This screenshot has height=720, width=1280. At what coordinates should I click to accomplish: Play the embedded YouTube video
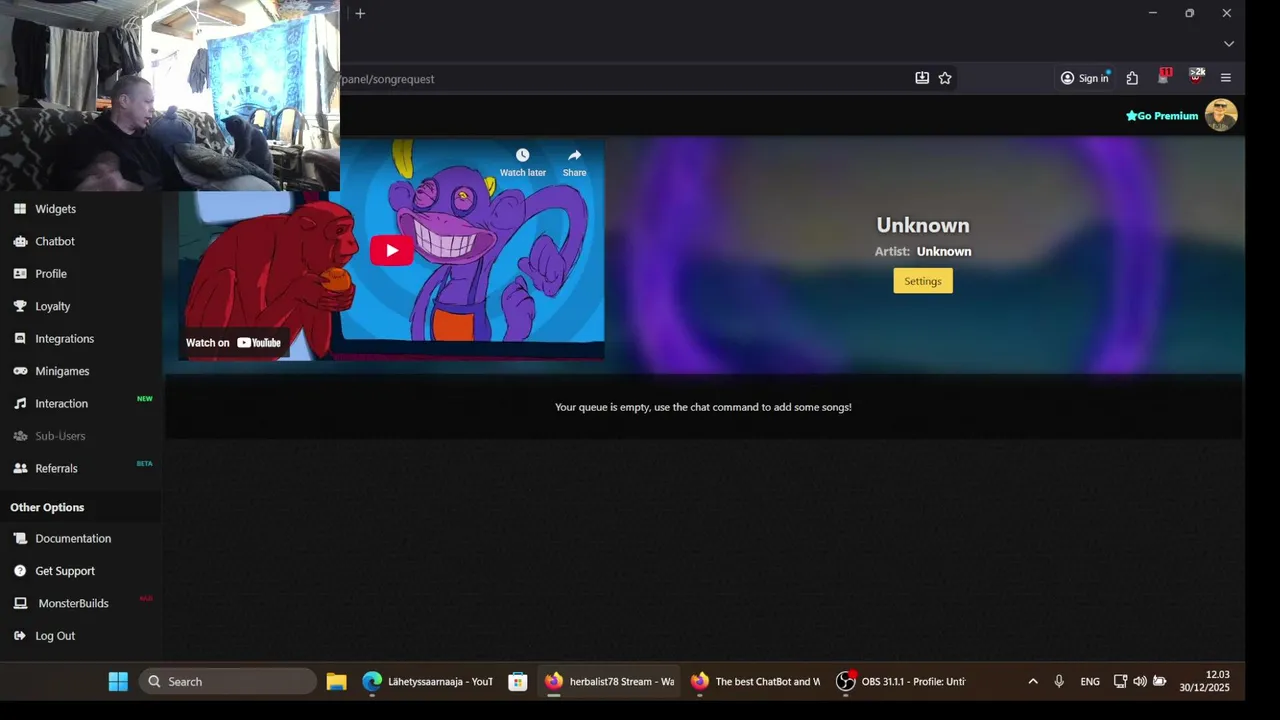(x=391, y=250)
